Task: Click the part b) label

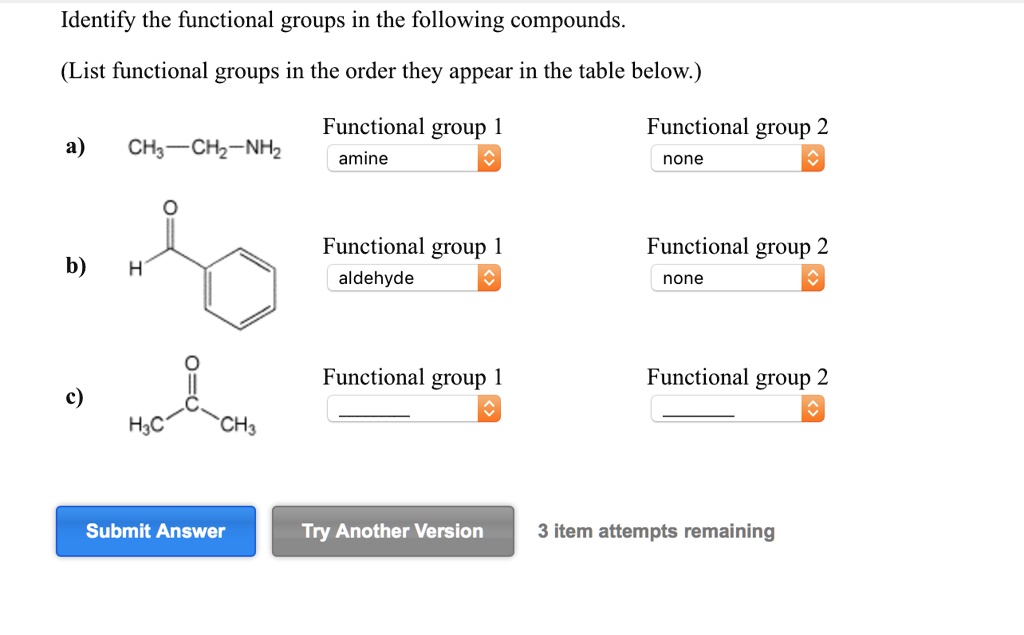Action: 73,266
